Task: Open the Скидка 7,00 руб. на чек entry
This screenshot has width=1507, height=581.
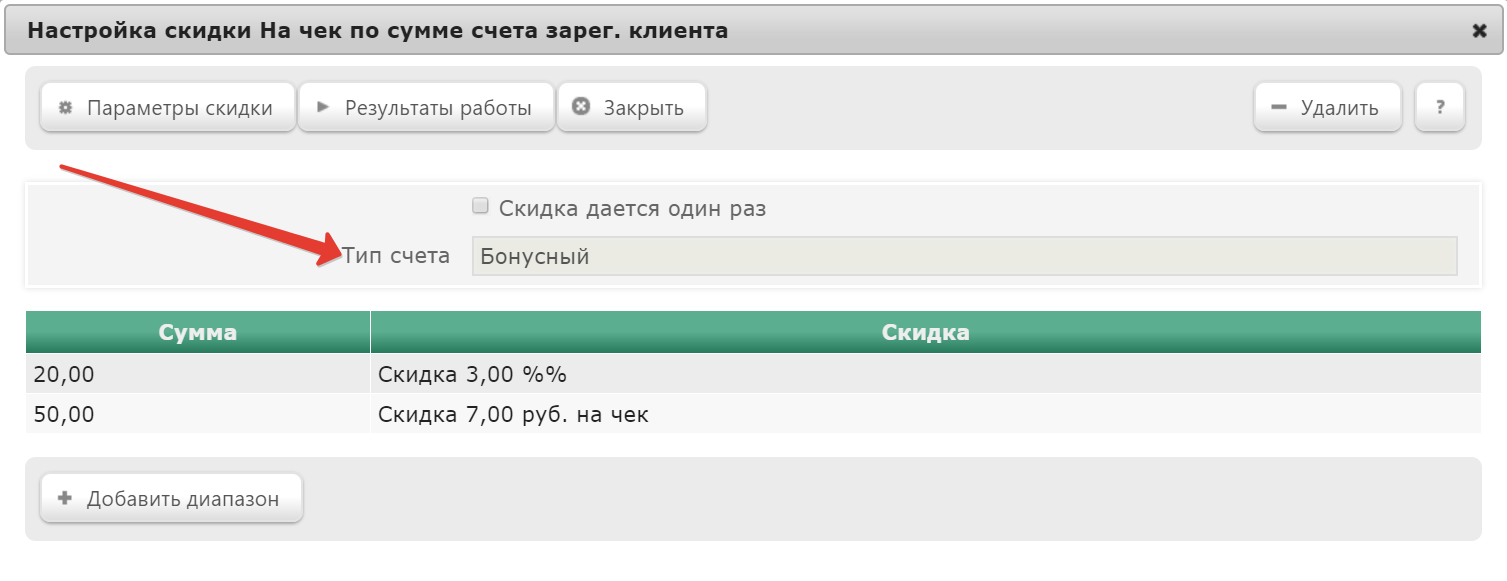Action: point(513,414)
